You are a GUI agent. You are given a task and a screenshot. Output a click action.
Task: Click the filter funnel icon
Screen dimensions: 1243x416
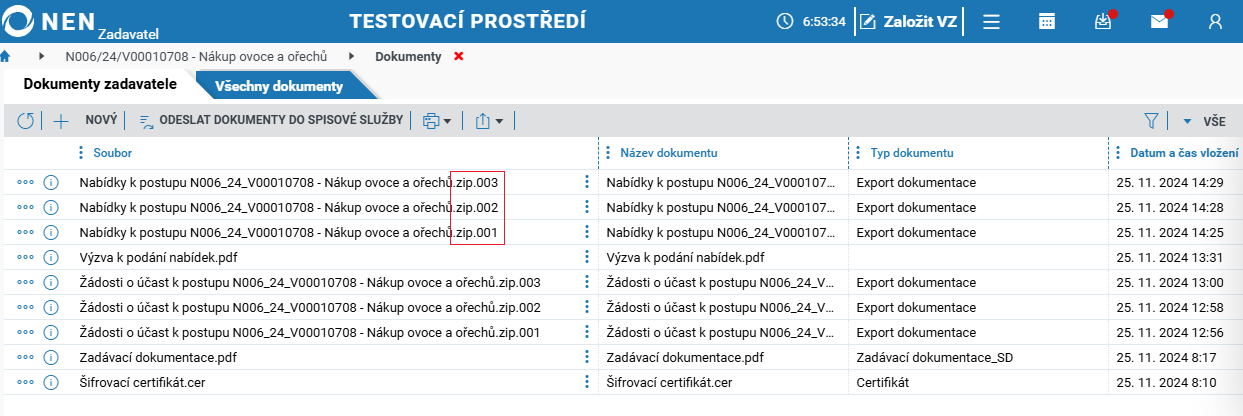(x=1151, y=121)
